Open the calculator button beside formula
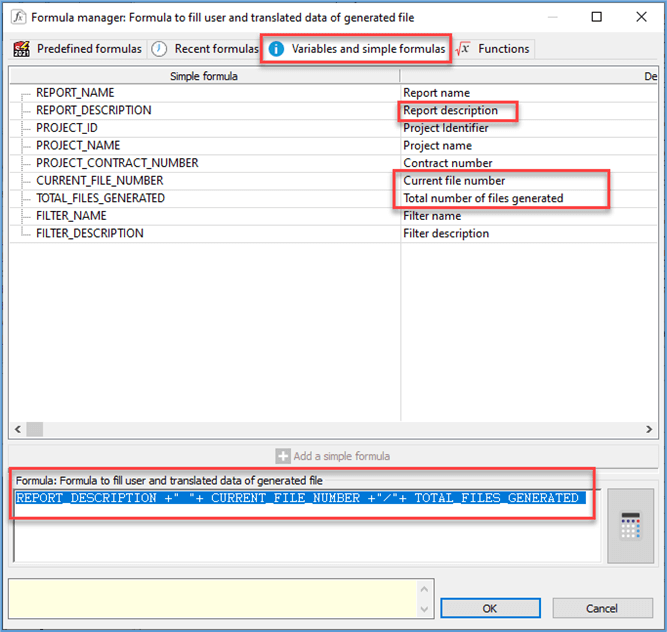The width and height of the screenshot is (667, 632). 630,526
